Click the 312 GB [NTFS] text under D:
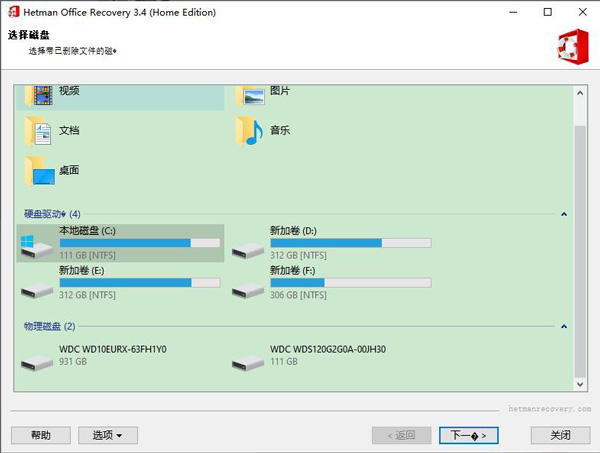Screen dimensions: 600x453 pos(298,255)
